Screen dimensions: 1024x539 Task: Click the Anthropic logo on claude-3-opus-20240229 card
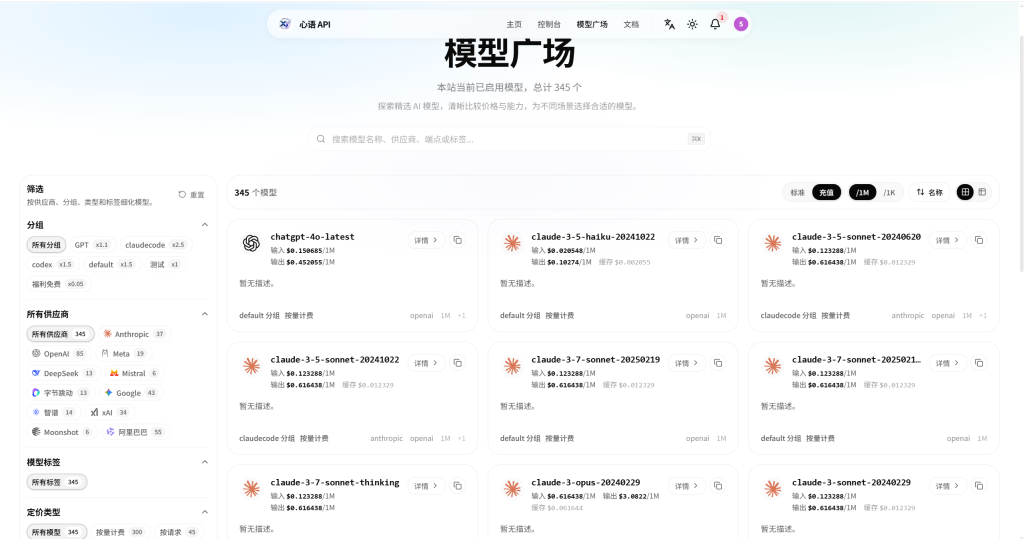512,489
